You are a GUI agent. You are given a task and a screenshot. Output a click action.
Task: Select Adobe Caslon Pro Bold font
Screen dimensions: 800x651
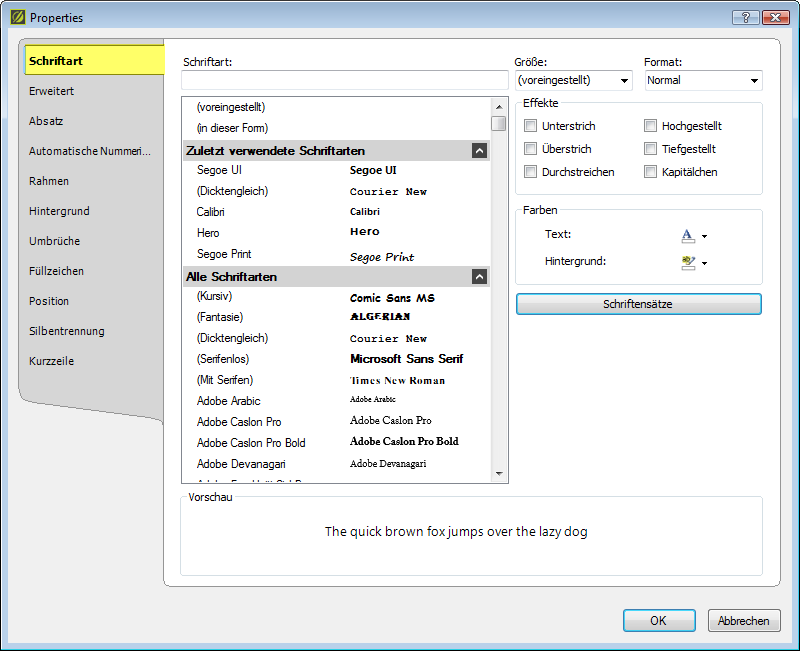click(x=251, y=442)
